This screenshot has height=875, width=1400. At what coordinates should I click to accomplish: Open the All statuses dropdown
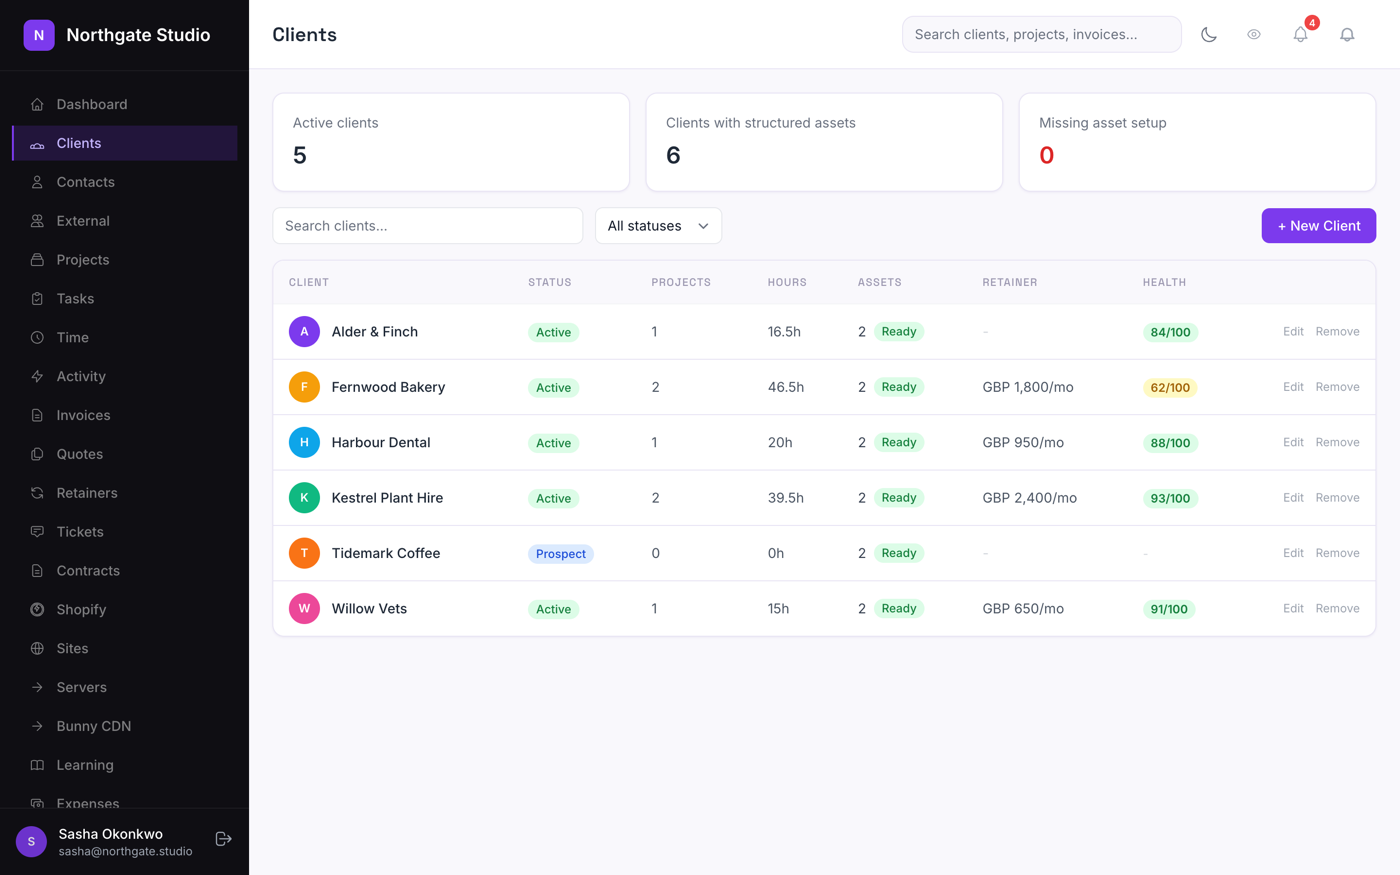(658, 226)
